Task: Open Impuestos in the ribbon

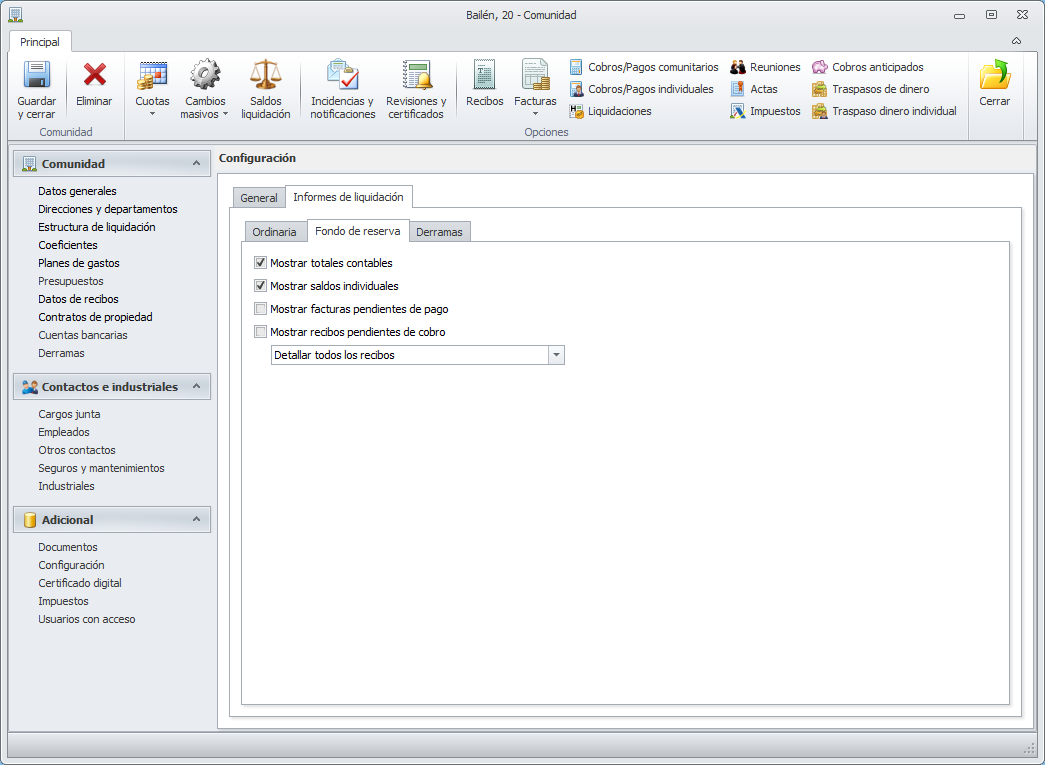Action: point(765,111)
